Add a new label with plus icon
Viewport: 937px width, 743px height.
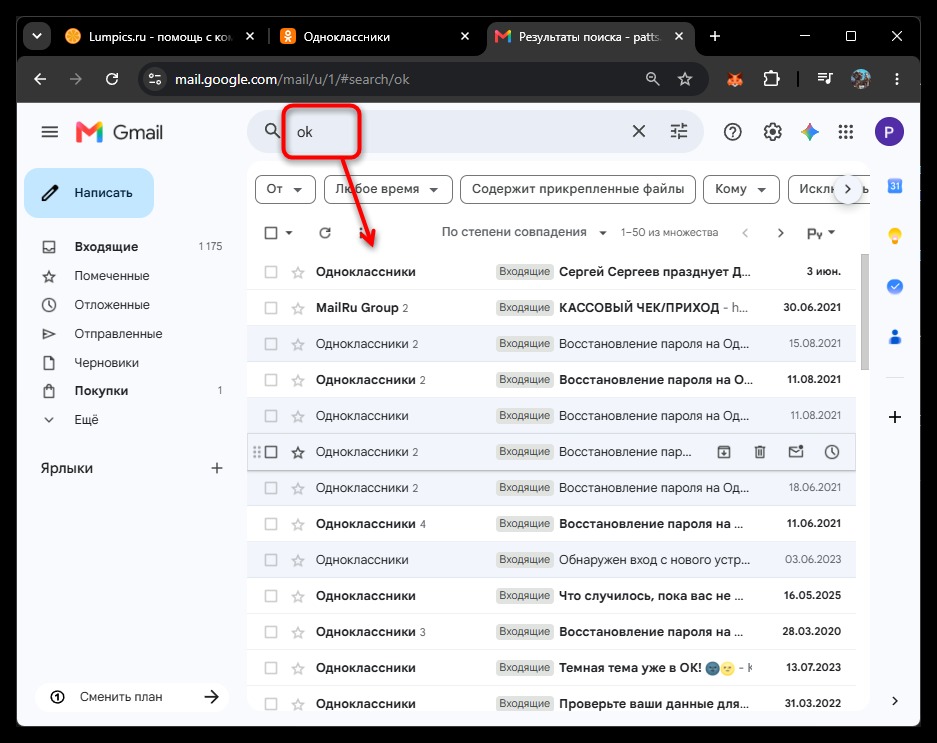(217, 468)
